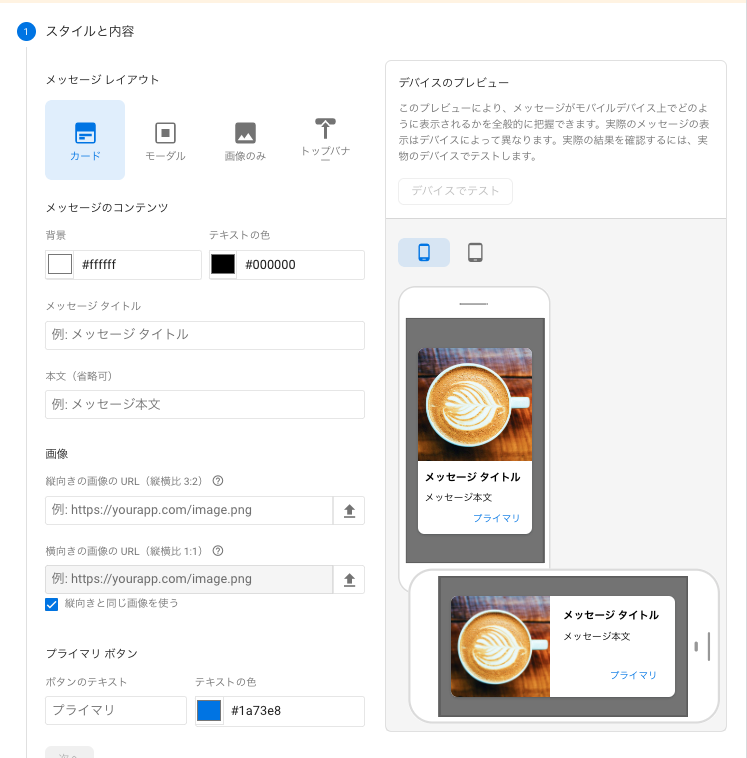
Task: Click the 本文 message body input field
Action: 205,404
